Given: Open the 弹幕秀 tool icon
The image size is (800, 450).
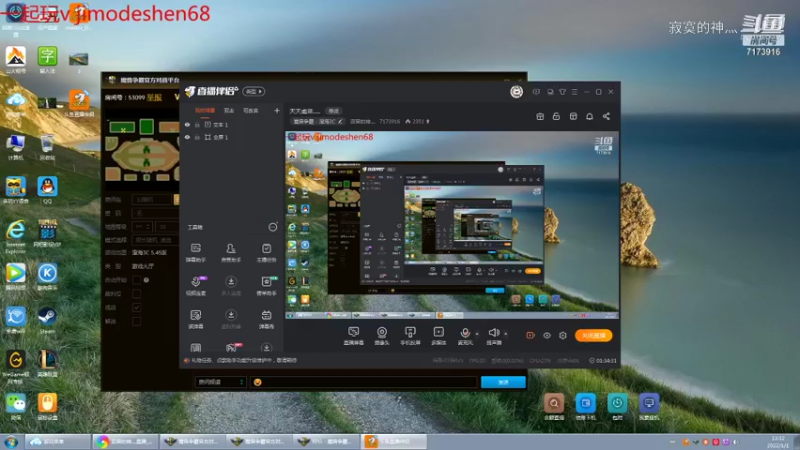Looking at the screenshot, I should (266, 319).
